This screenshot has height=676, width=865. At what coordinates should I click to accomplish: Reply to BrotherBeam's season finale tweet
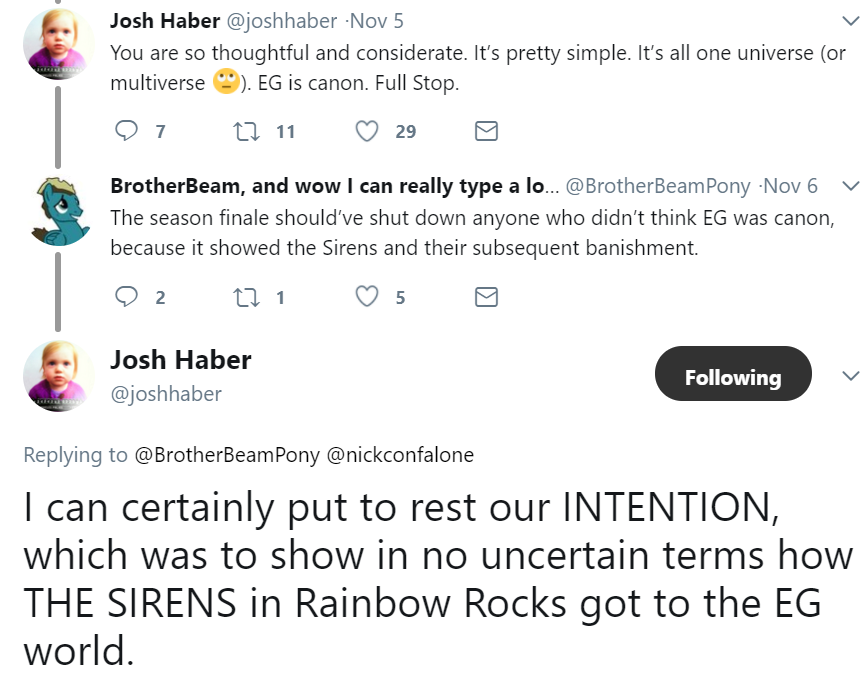[127, 297]
